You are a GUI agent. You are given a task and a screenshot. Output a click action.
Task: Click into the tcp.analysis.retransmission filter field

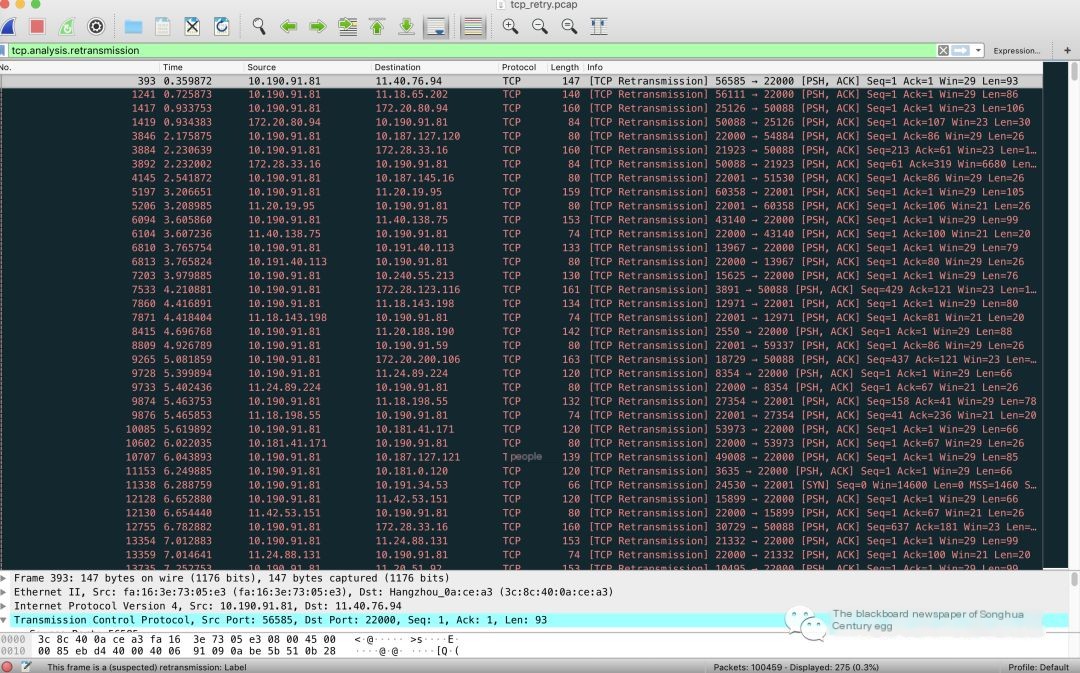(x=471, y=50)
